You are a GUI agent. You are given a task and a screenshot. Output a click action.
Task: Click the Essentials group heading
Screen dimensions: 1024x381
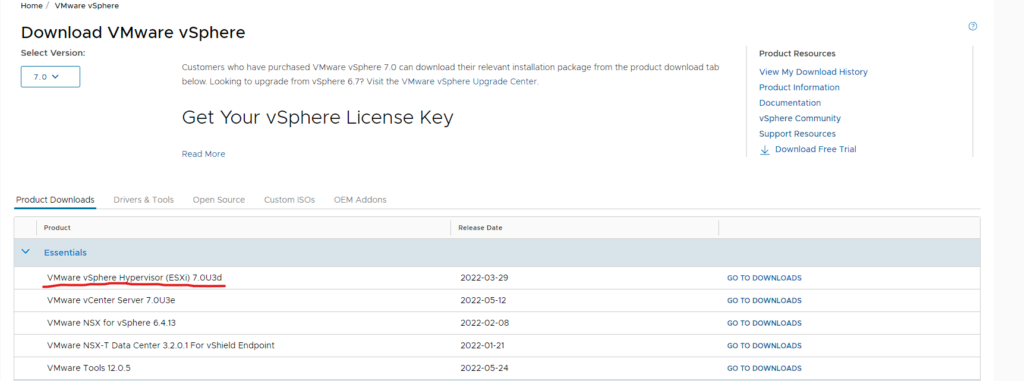click(65, 252)
